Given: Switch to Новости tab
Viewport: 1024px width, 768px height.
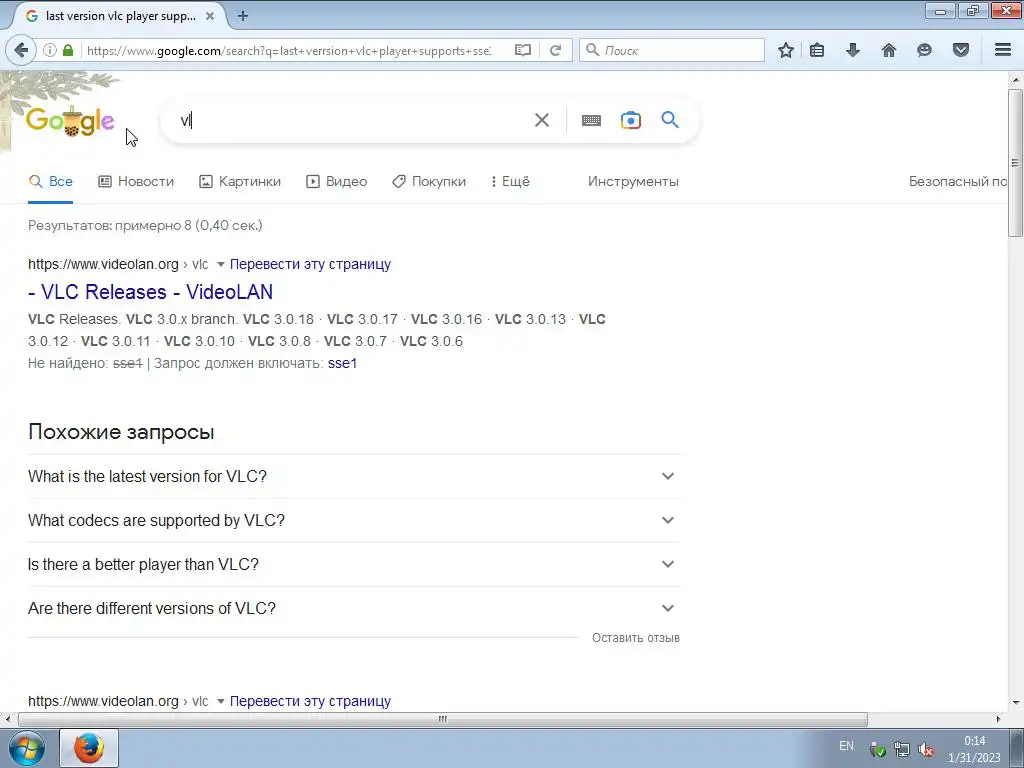Looking at the screenshot, I should (x=136, y=182).
